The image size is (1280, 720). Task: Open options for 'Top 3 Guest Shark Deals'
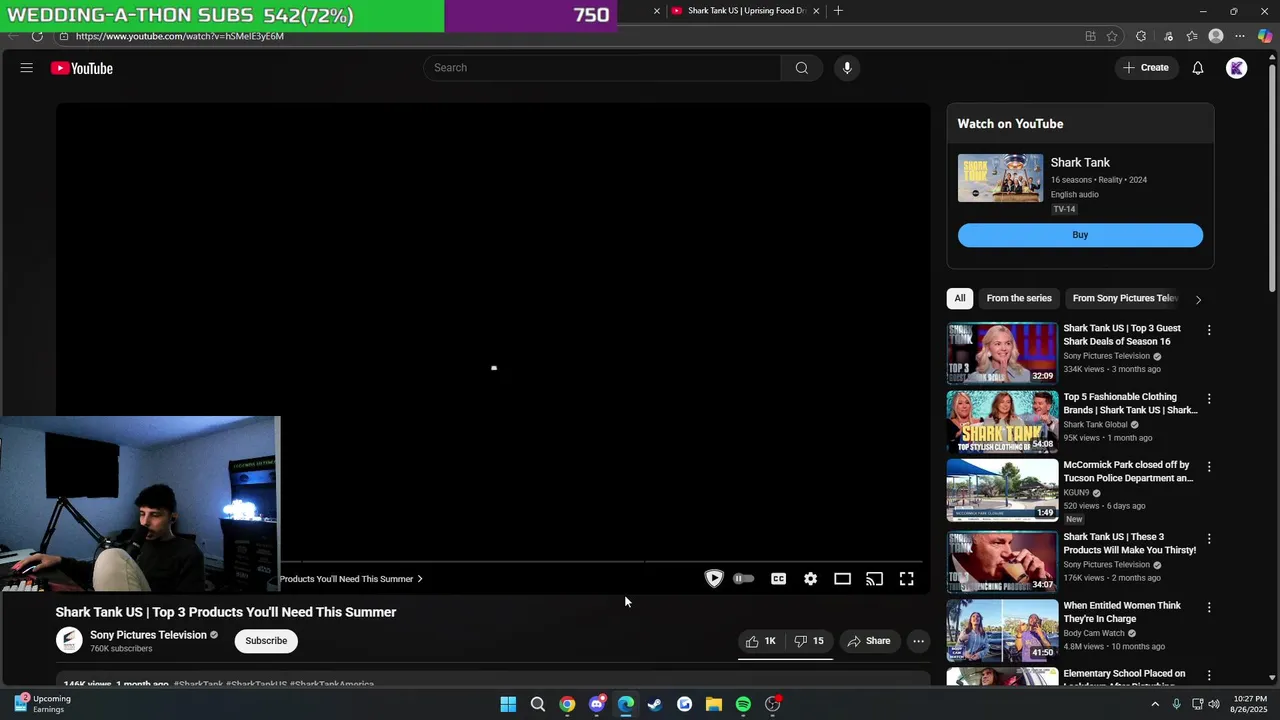[1209, 330]
